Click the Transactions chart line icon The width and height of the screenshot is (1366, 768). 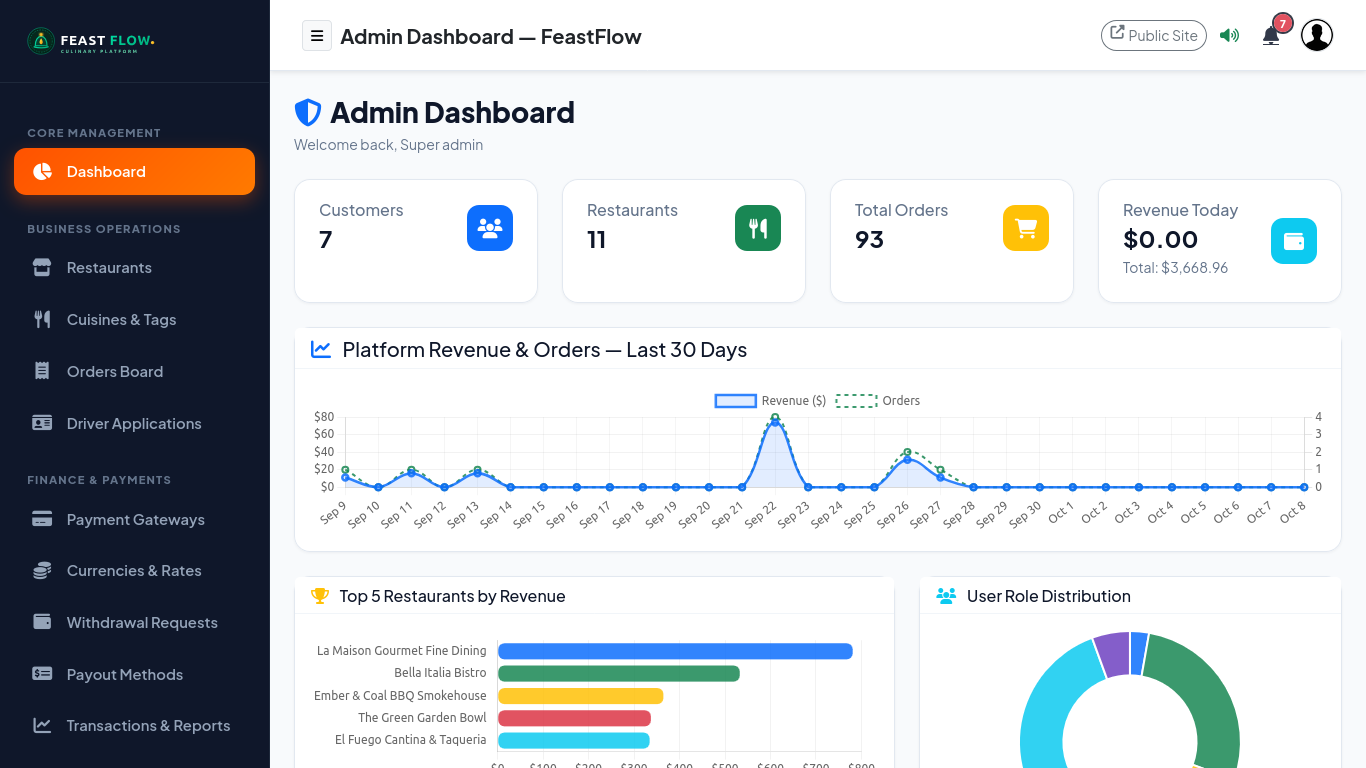pyautogui.click(x=42, y=726)
